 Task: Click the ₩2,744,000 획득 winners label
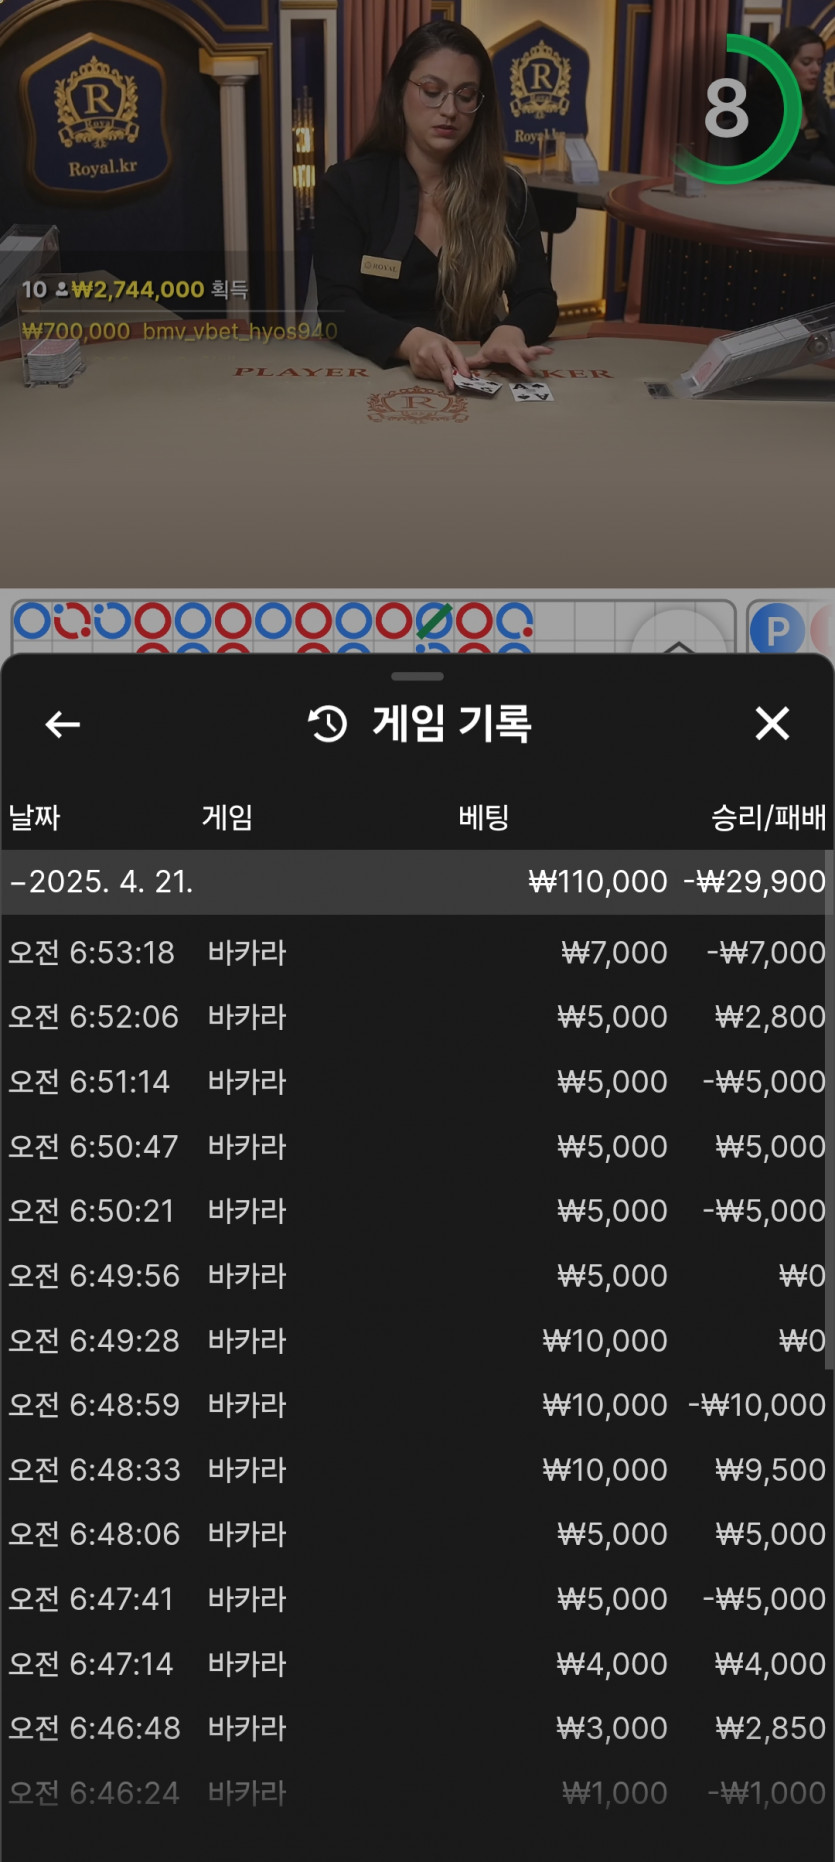160,290
